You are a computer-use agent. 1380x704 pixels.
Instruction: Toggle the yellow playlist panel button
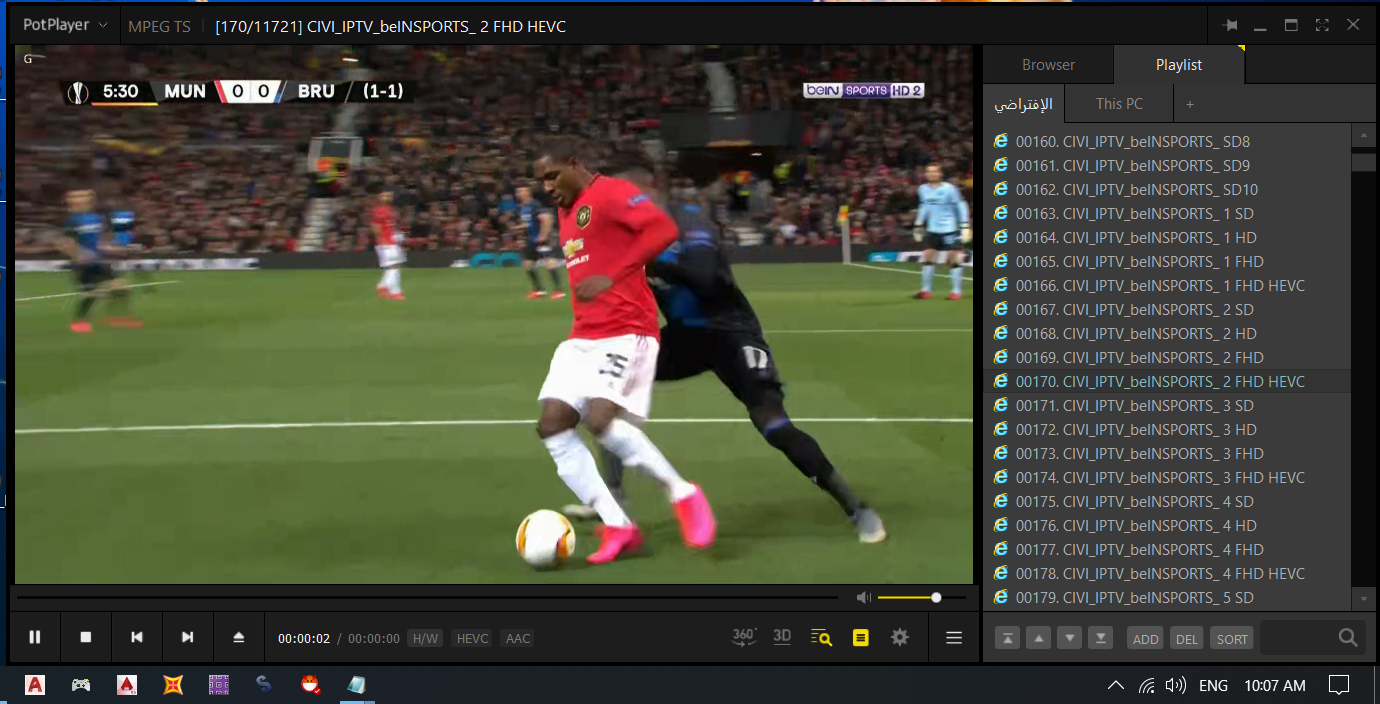click(860, 637)
